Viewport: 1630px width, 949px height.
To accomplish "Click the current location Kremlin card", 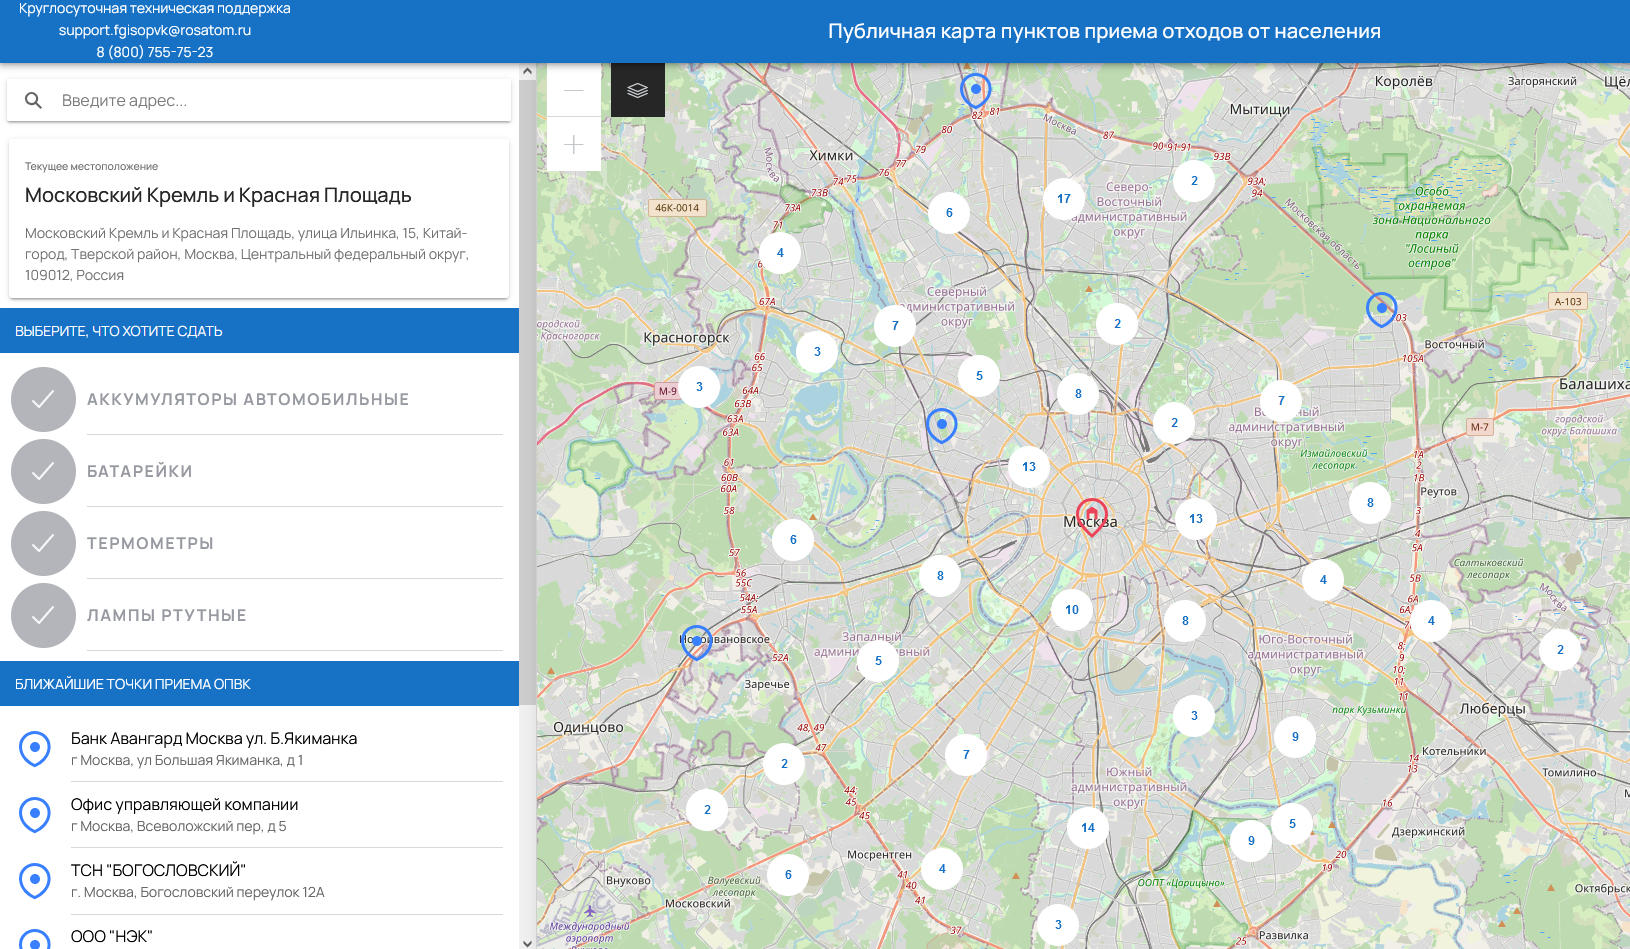I will [259, 219].
